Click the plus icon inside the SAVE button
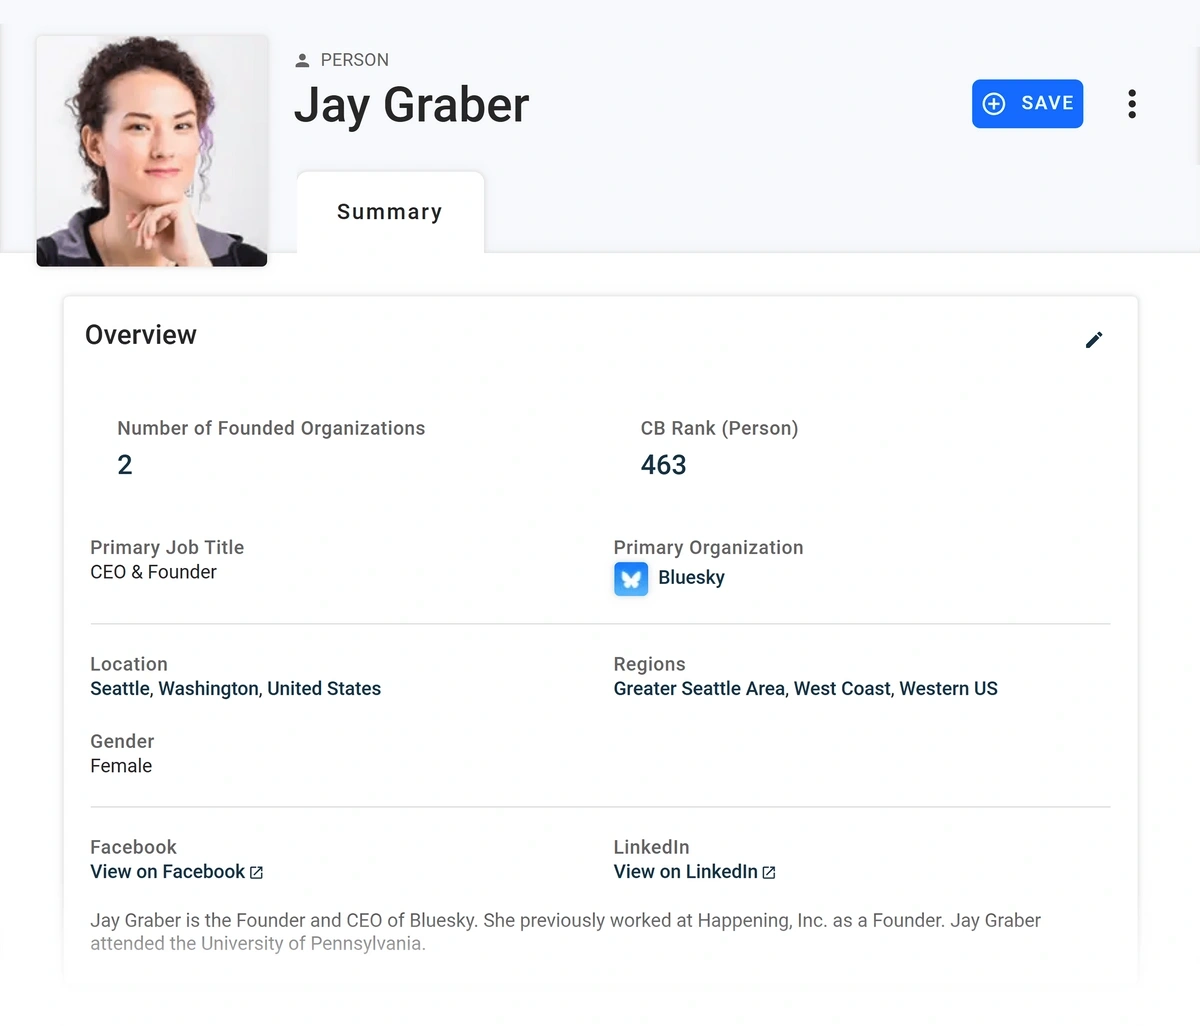Screen dimensions: 1200x1026 [993, 103]
